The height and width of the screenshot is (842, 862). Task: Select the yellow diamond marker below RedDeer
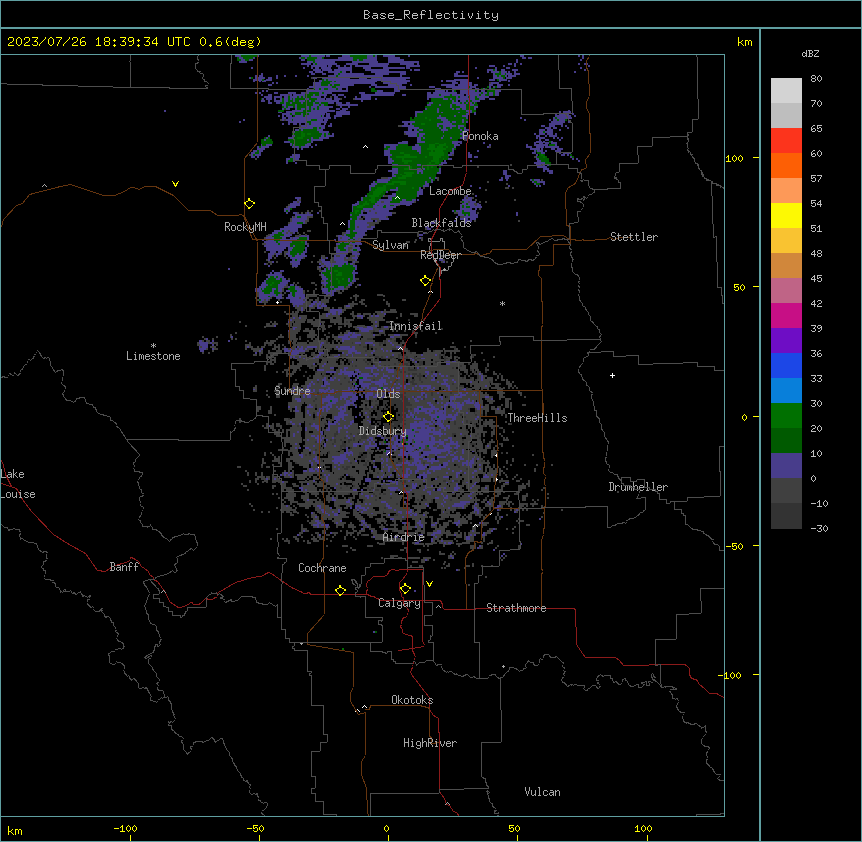tap(426, 281)
